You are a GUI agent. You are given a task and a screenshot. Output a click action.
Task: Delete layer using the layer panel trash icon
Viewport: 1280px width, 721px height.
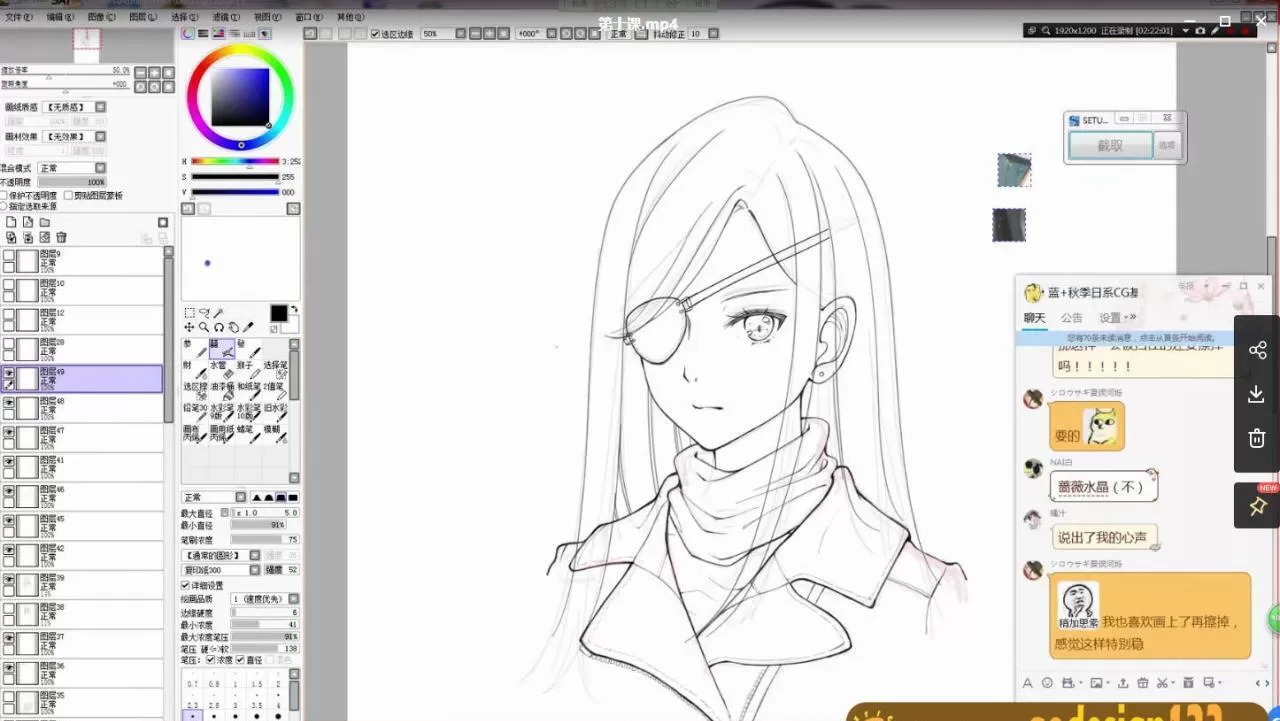click(x=61, y=237)
